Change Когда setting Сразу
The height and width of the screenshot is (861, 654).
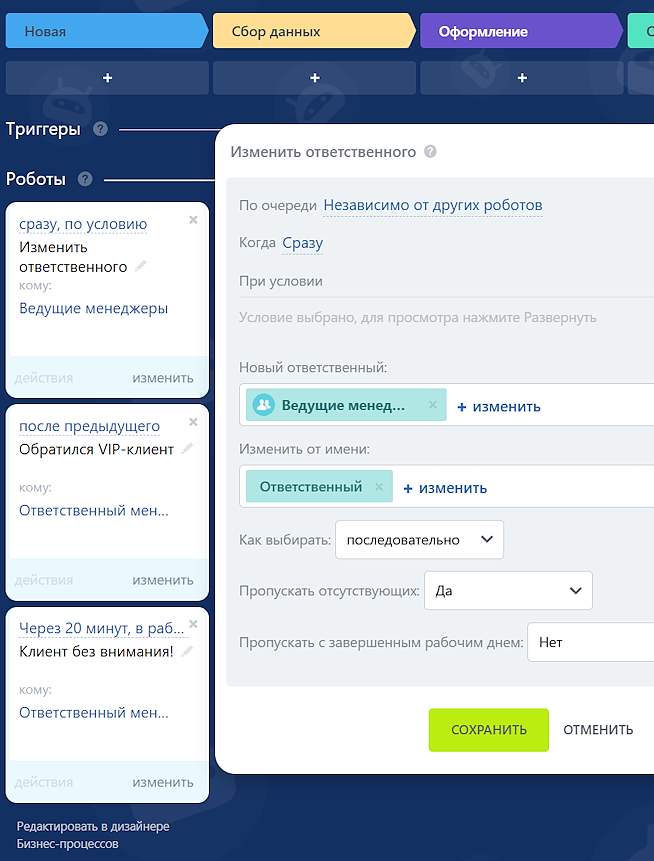tap(303, 243)
